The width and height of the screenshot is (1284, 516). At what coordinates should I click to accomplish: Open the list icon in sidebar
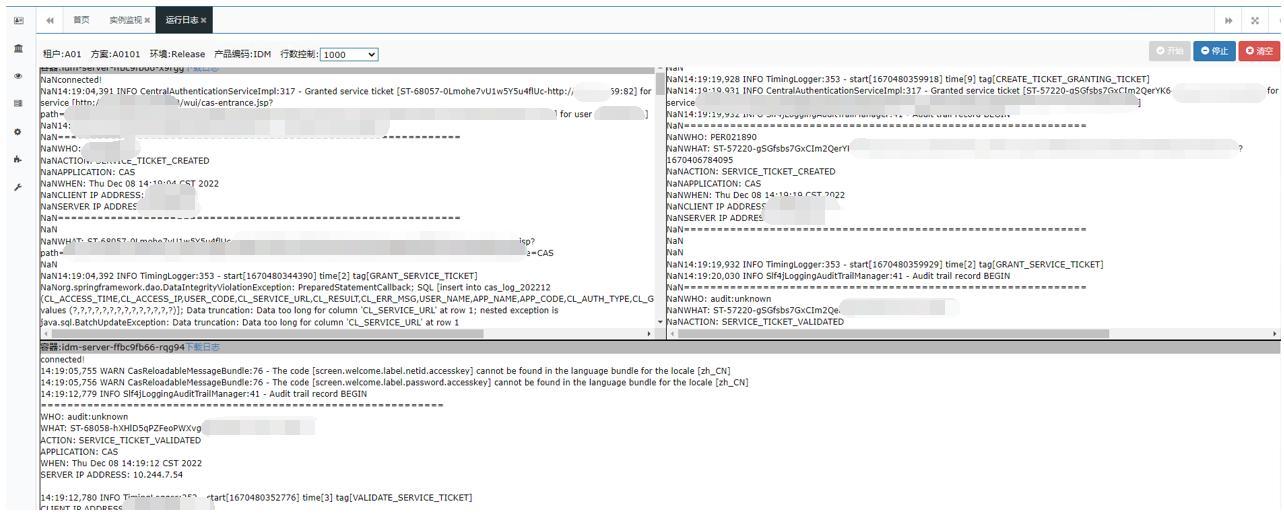click(x=18, y=103)
